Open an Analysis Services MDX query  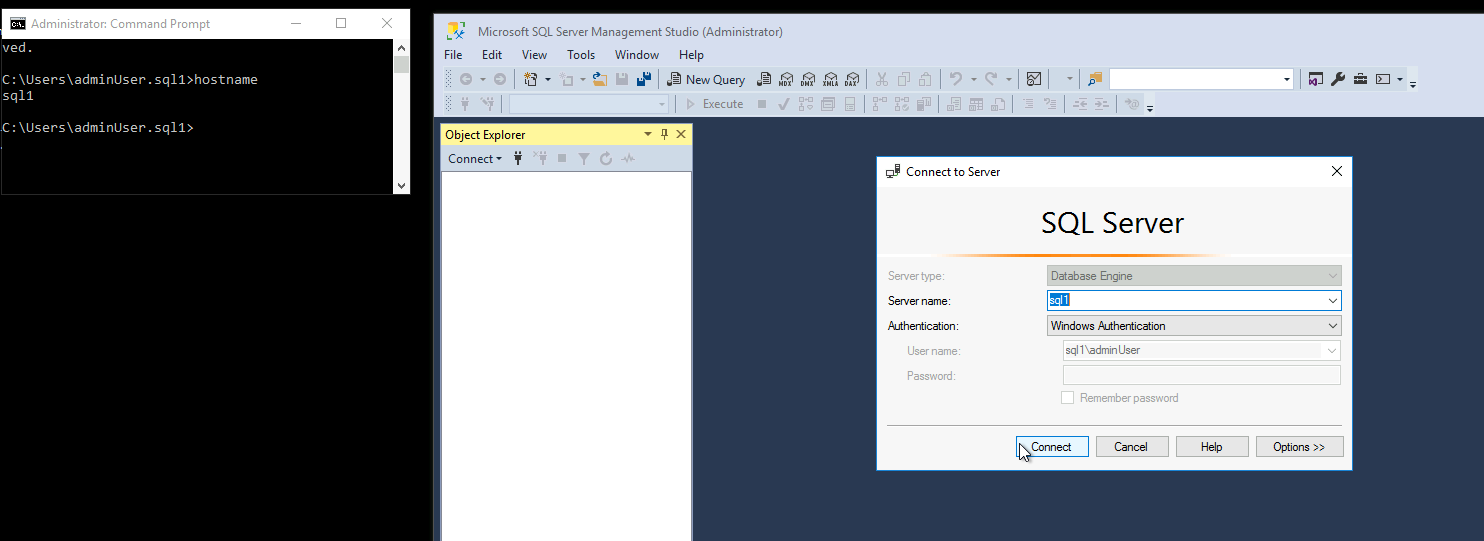[785, 79]
